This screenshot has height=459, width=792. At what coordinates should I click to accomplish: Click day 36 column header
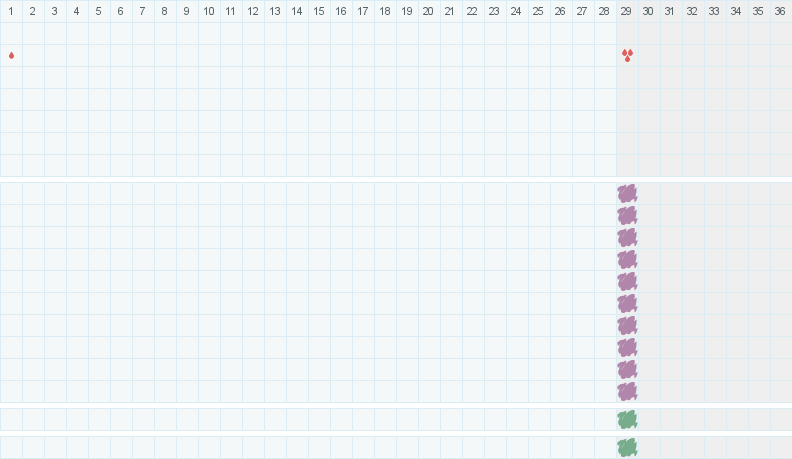click(780, 11)
